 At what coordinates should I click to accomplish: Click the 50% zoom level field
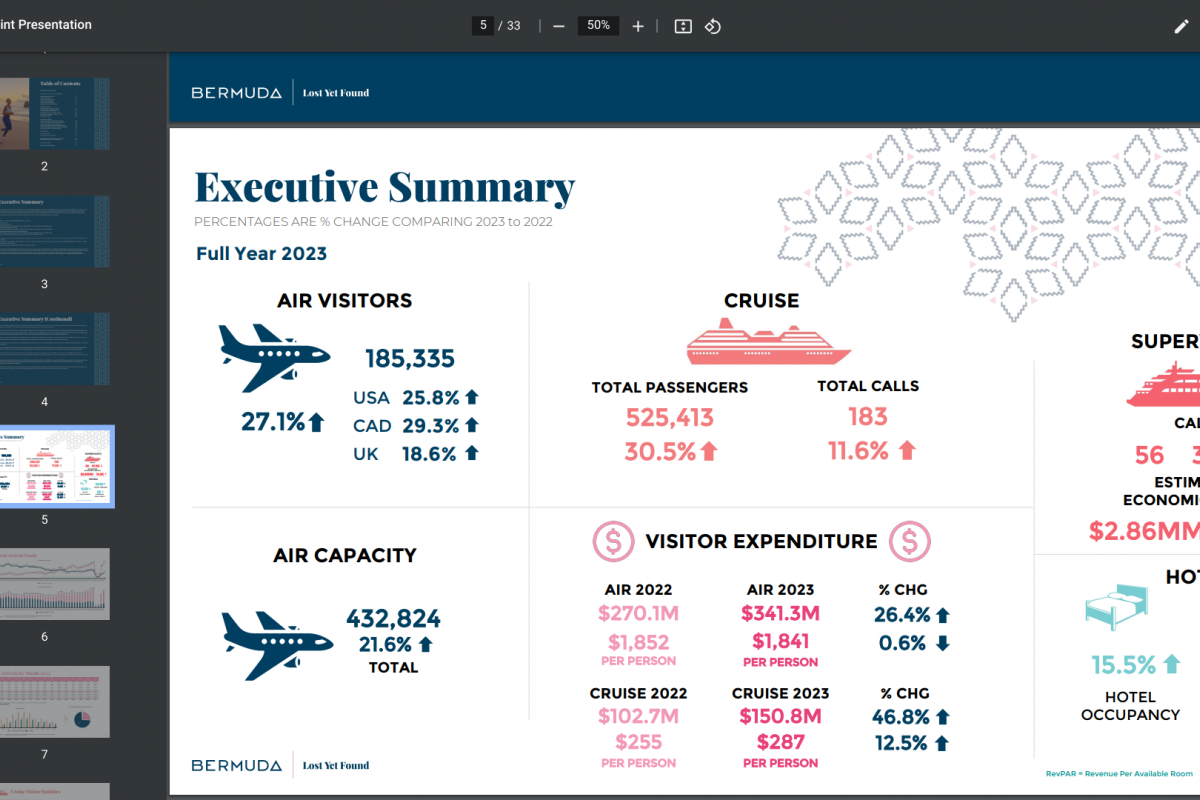(598, 26)
